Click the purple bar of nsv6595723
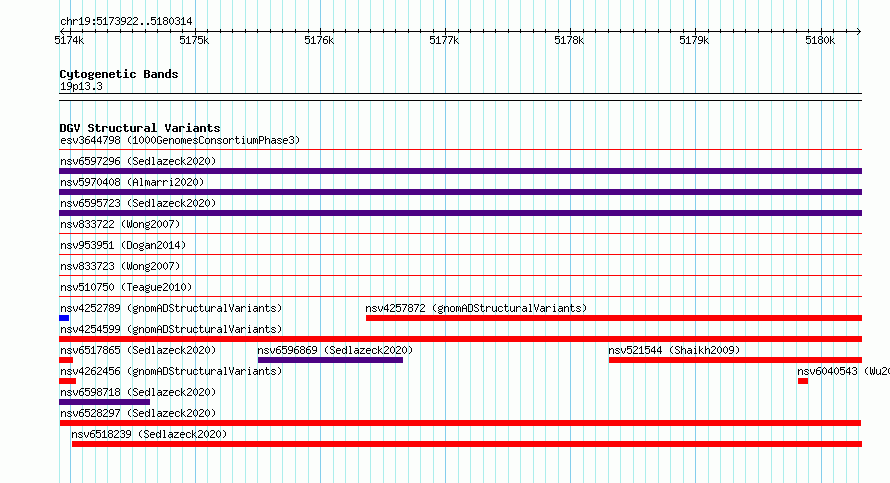Screen dimensions: 890x483 [460, 213]
